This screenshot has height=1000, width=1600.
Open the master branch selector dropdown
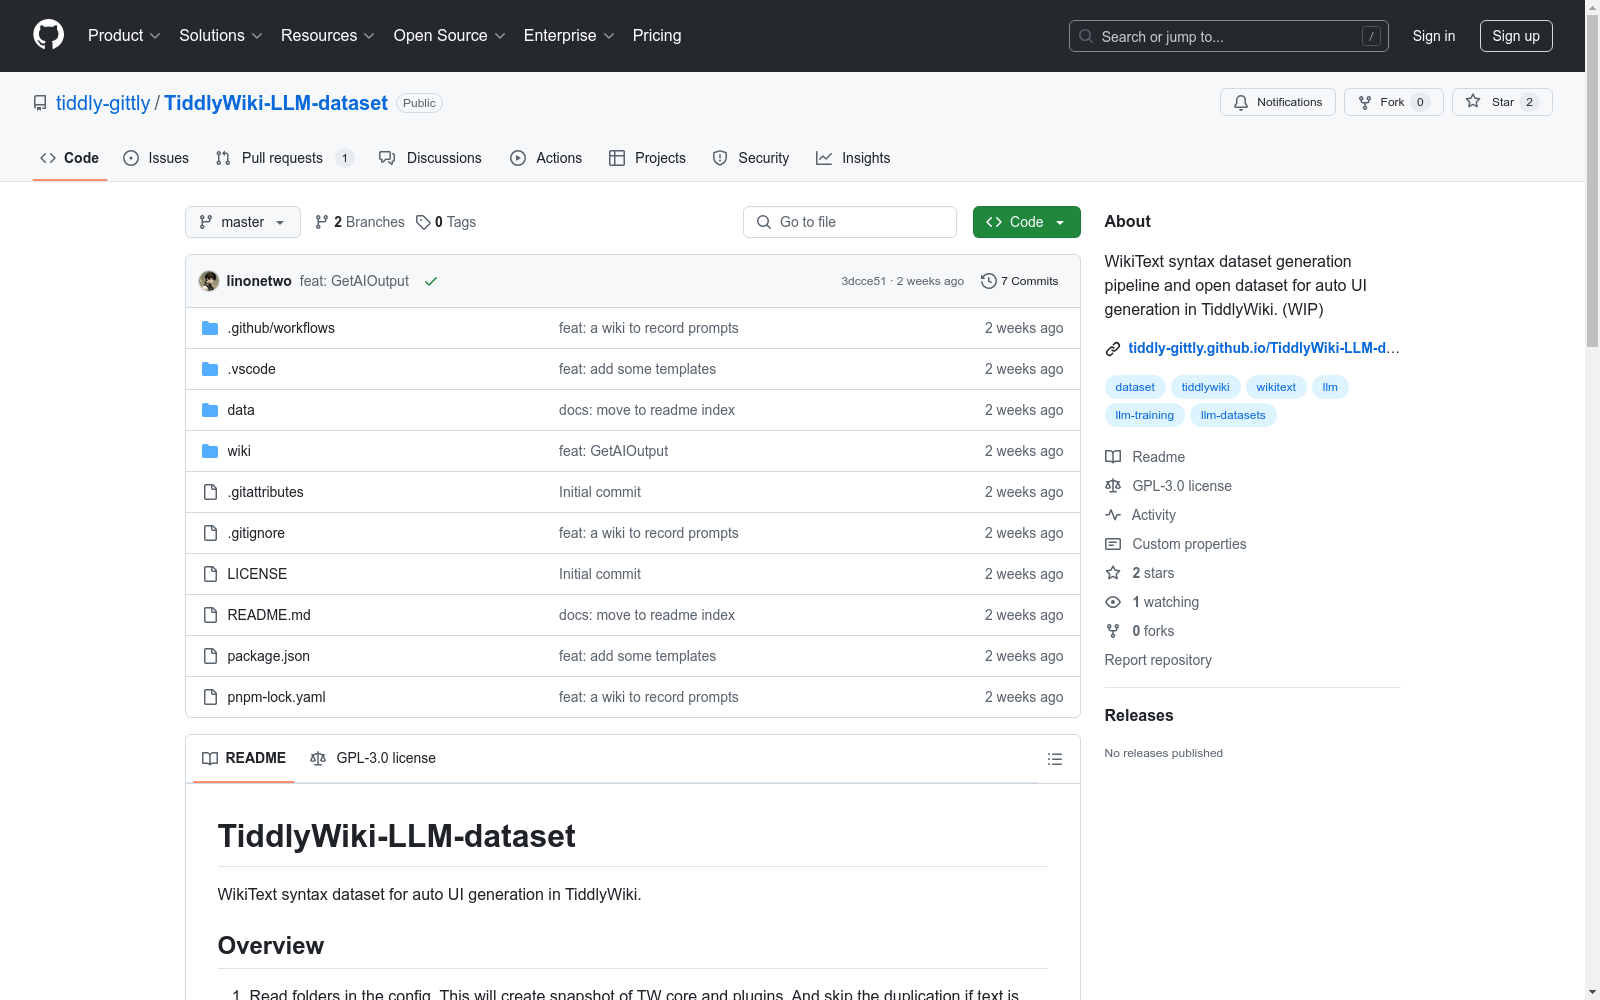pos(243,222)
